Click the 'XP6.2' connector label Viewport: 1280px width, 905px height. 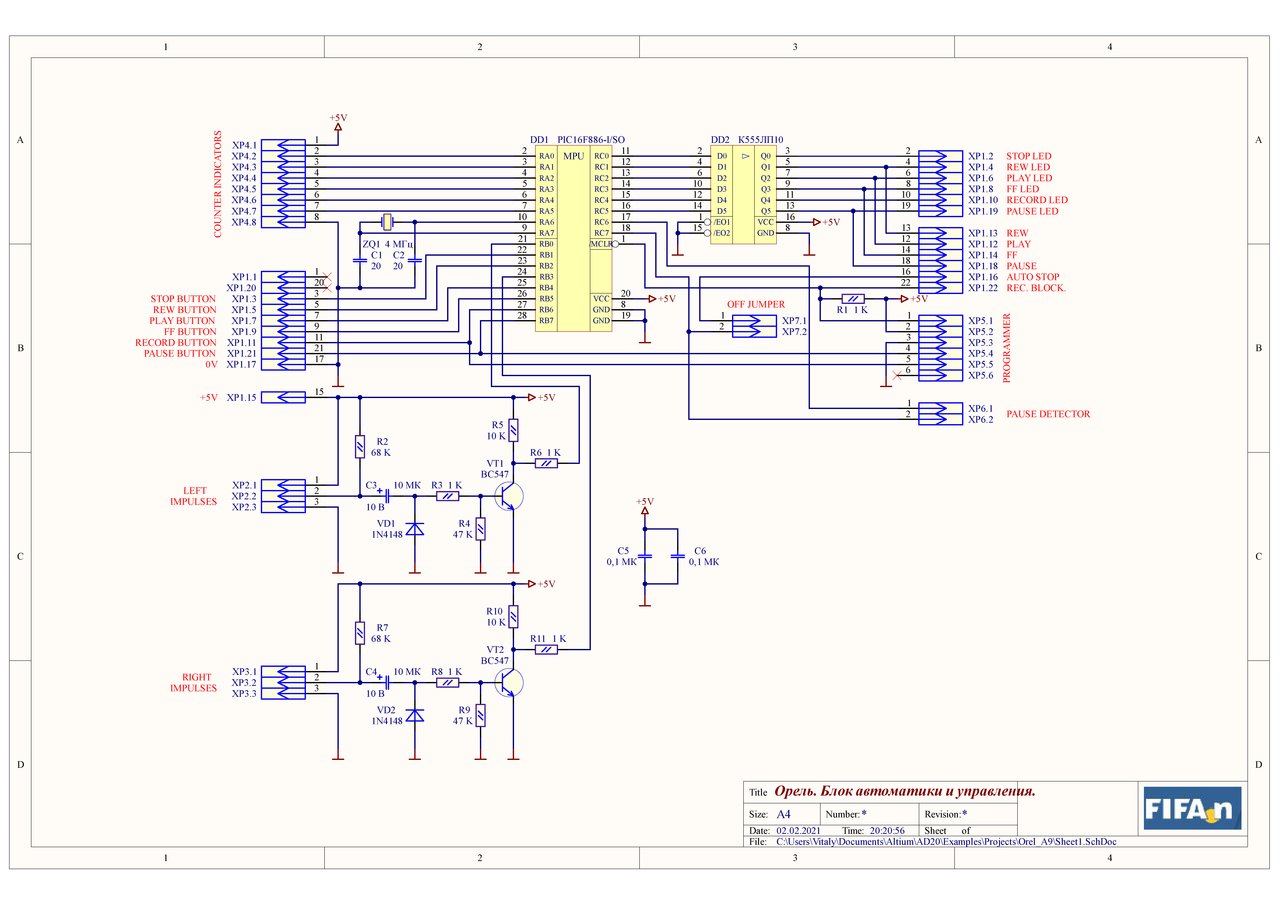[x=980, y=419]
